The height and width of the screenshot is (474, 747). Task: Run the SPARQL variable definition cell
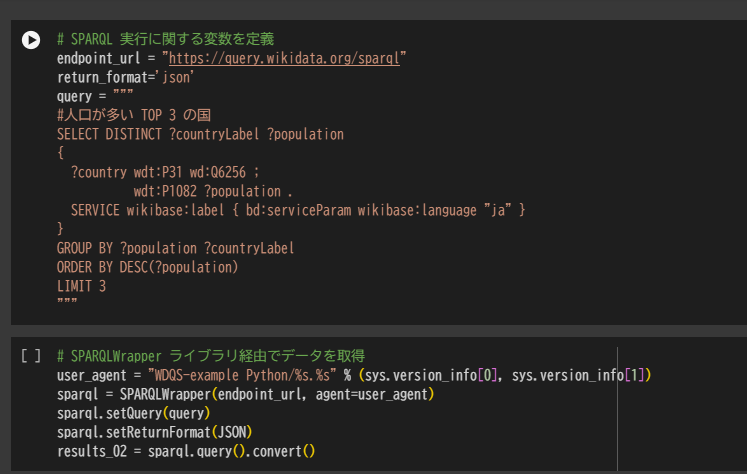[x=31, y=40]
